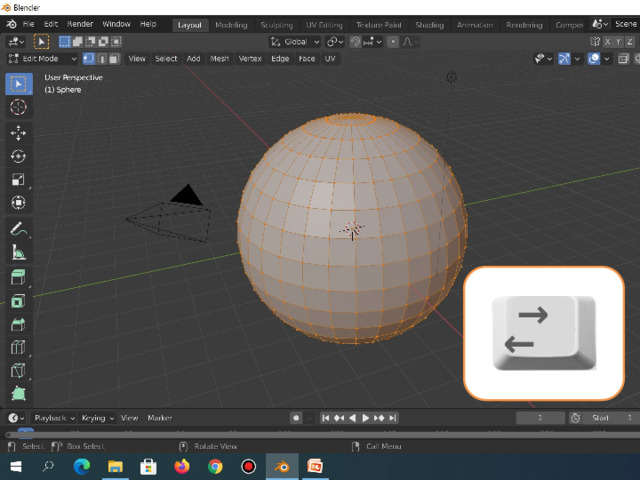
Task: Toggle Y axis mirror
Action: (619, 42)
